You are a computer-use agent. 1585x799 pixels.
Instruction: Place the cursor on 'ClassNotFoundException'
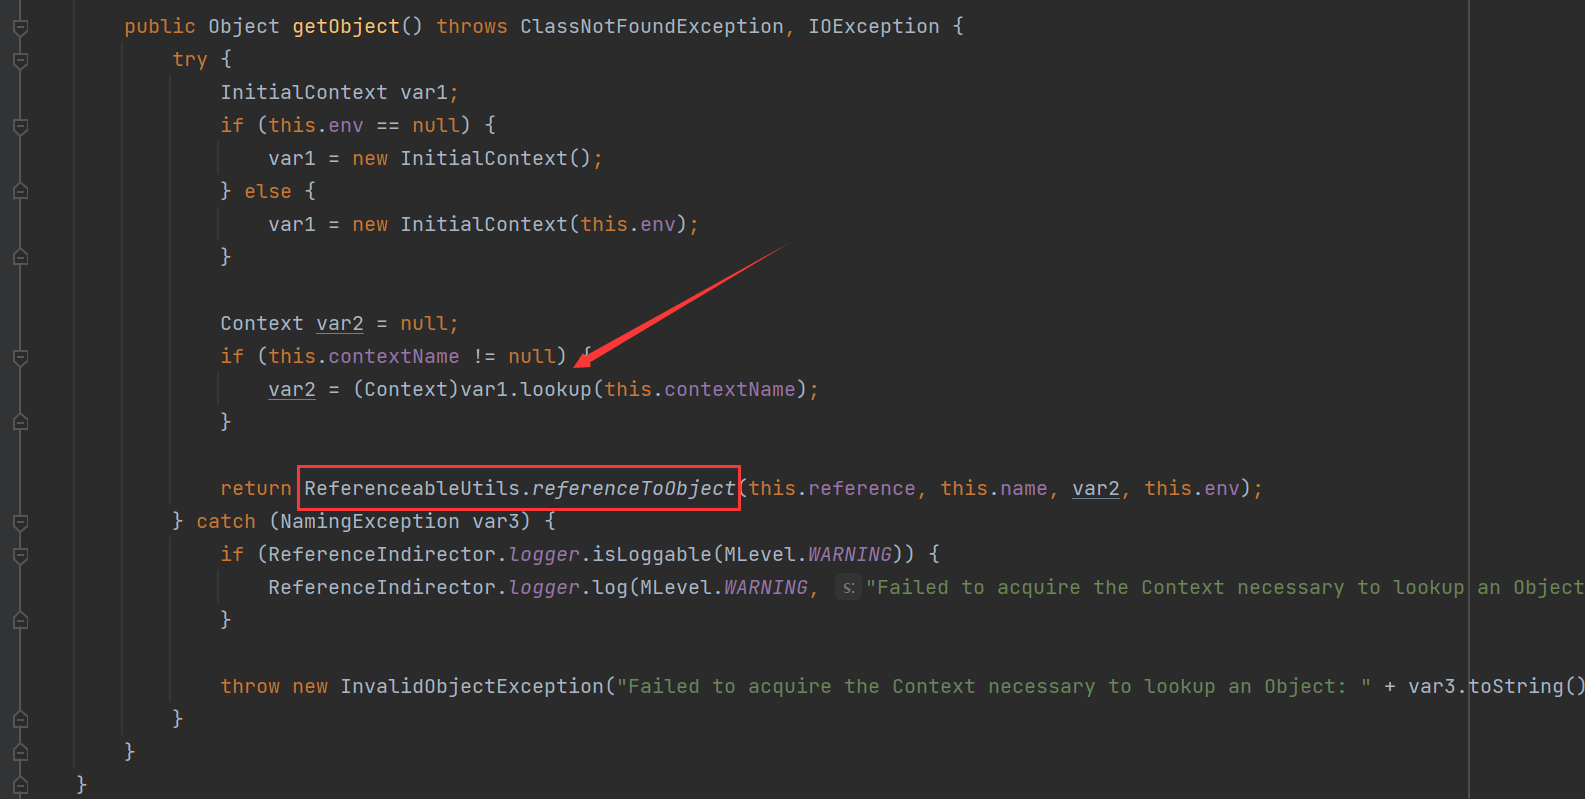pyautogui.click(x=652, y=27)
